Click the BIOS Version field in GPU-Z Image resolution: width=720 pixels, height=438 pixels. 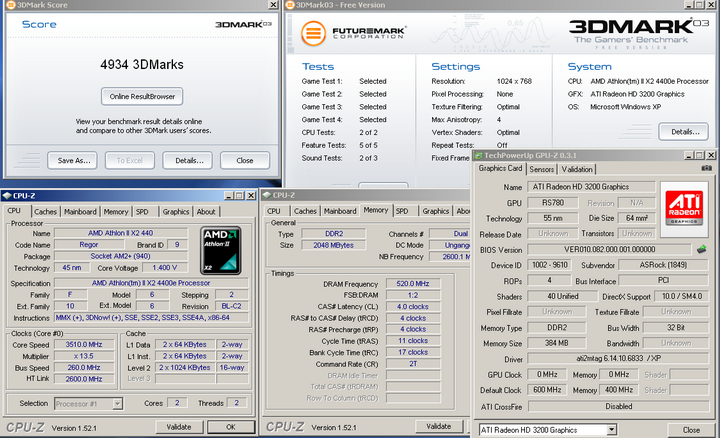pos(609,249)
